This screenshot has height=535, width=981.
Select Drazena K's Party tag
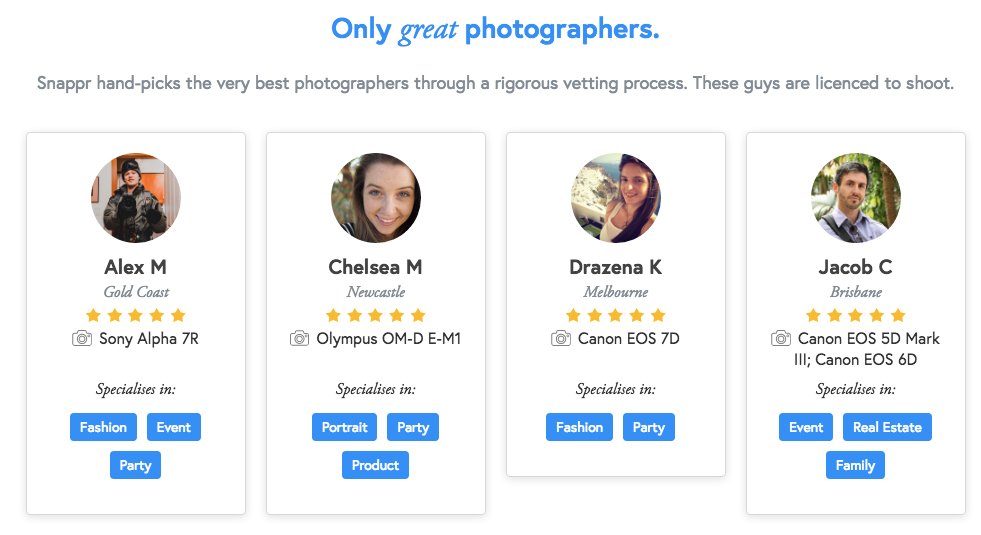click(x=649, y=427)
